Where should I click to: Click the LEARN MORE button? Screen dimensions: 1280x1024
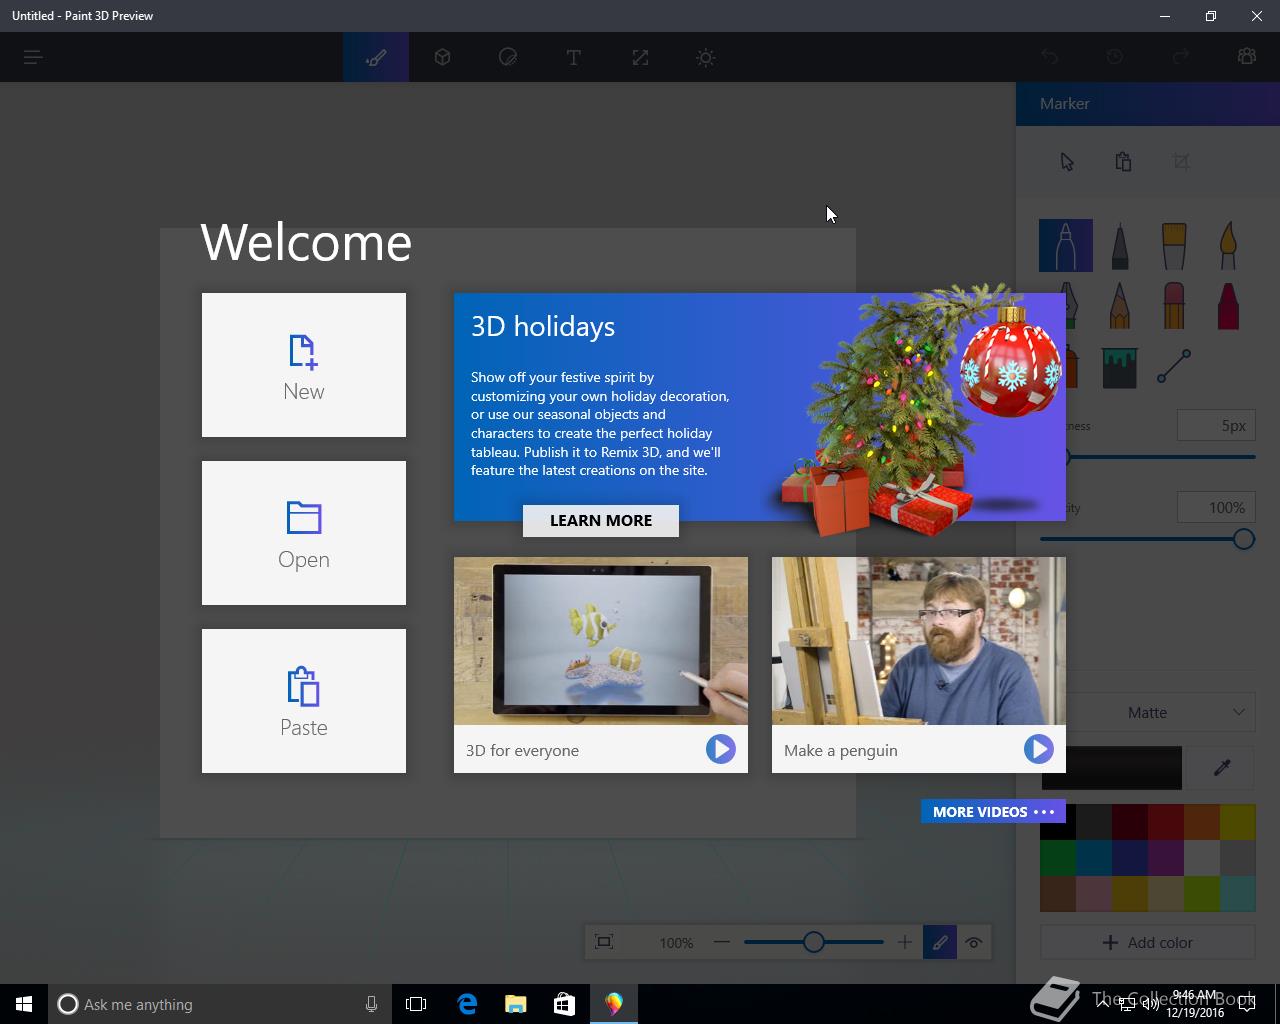(x=601, y=520)
